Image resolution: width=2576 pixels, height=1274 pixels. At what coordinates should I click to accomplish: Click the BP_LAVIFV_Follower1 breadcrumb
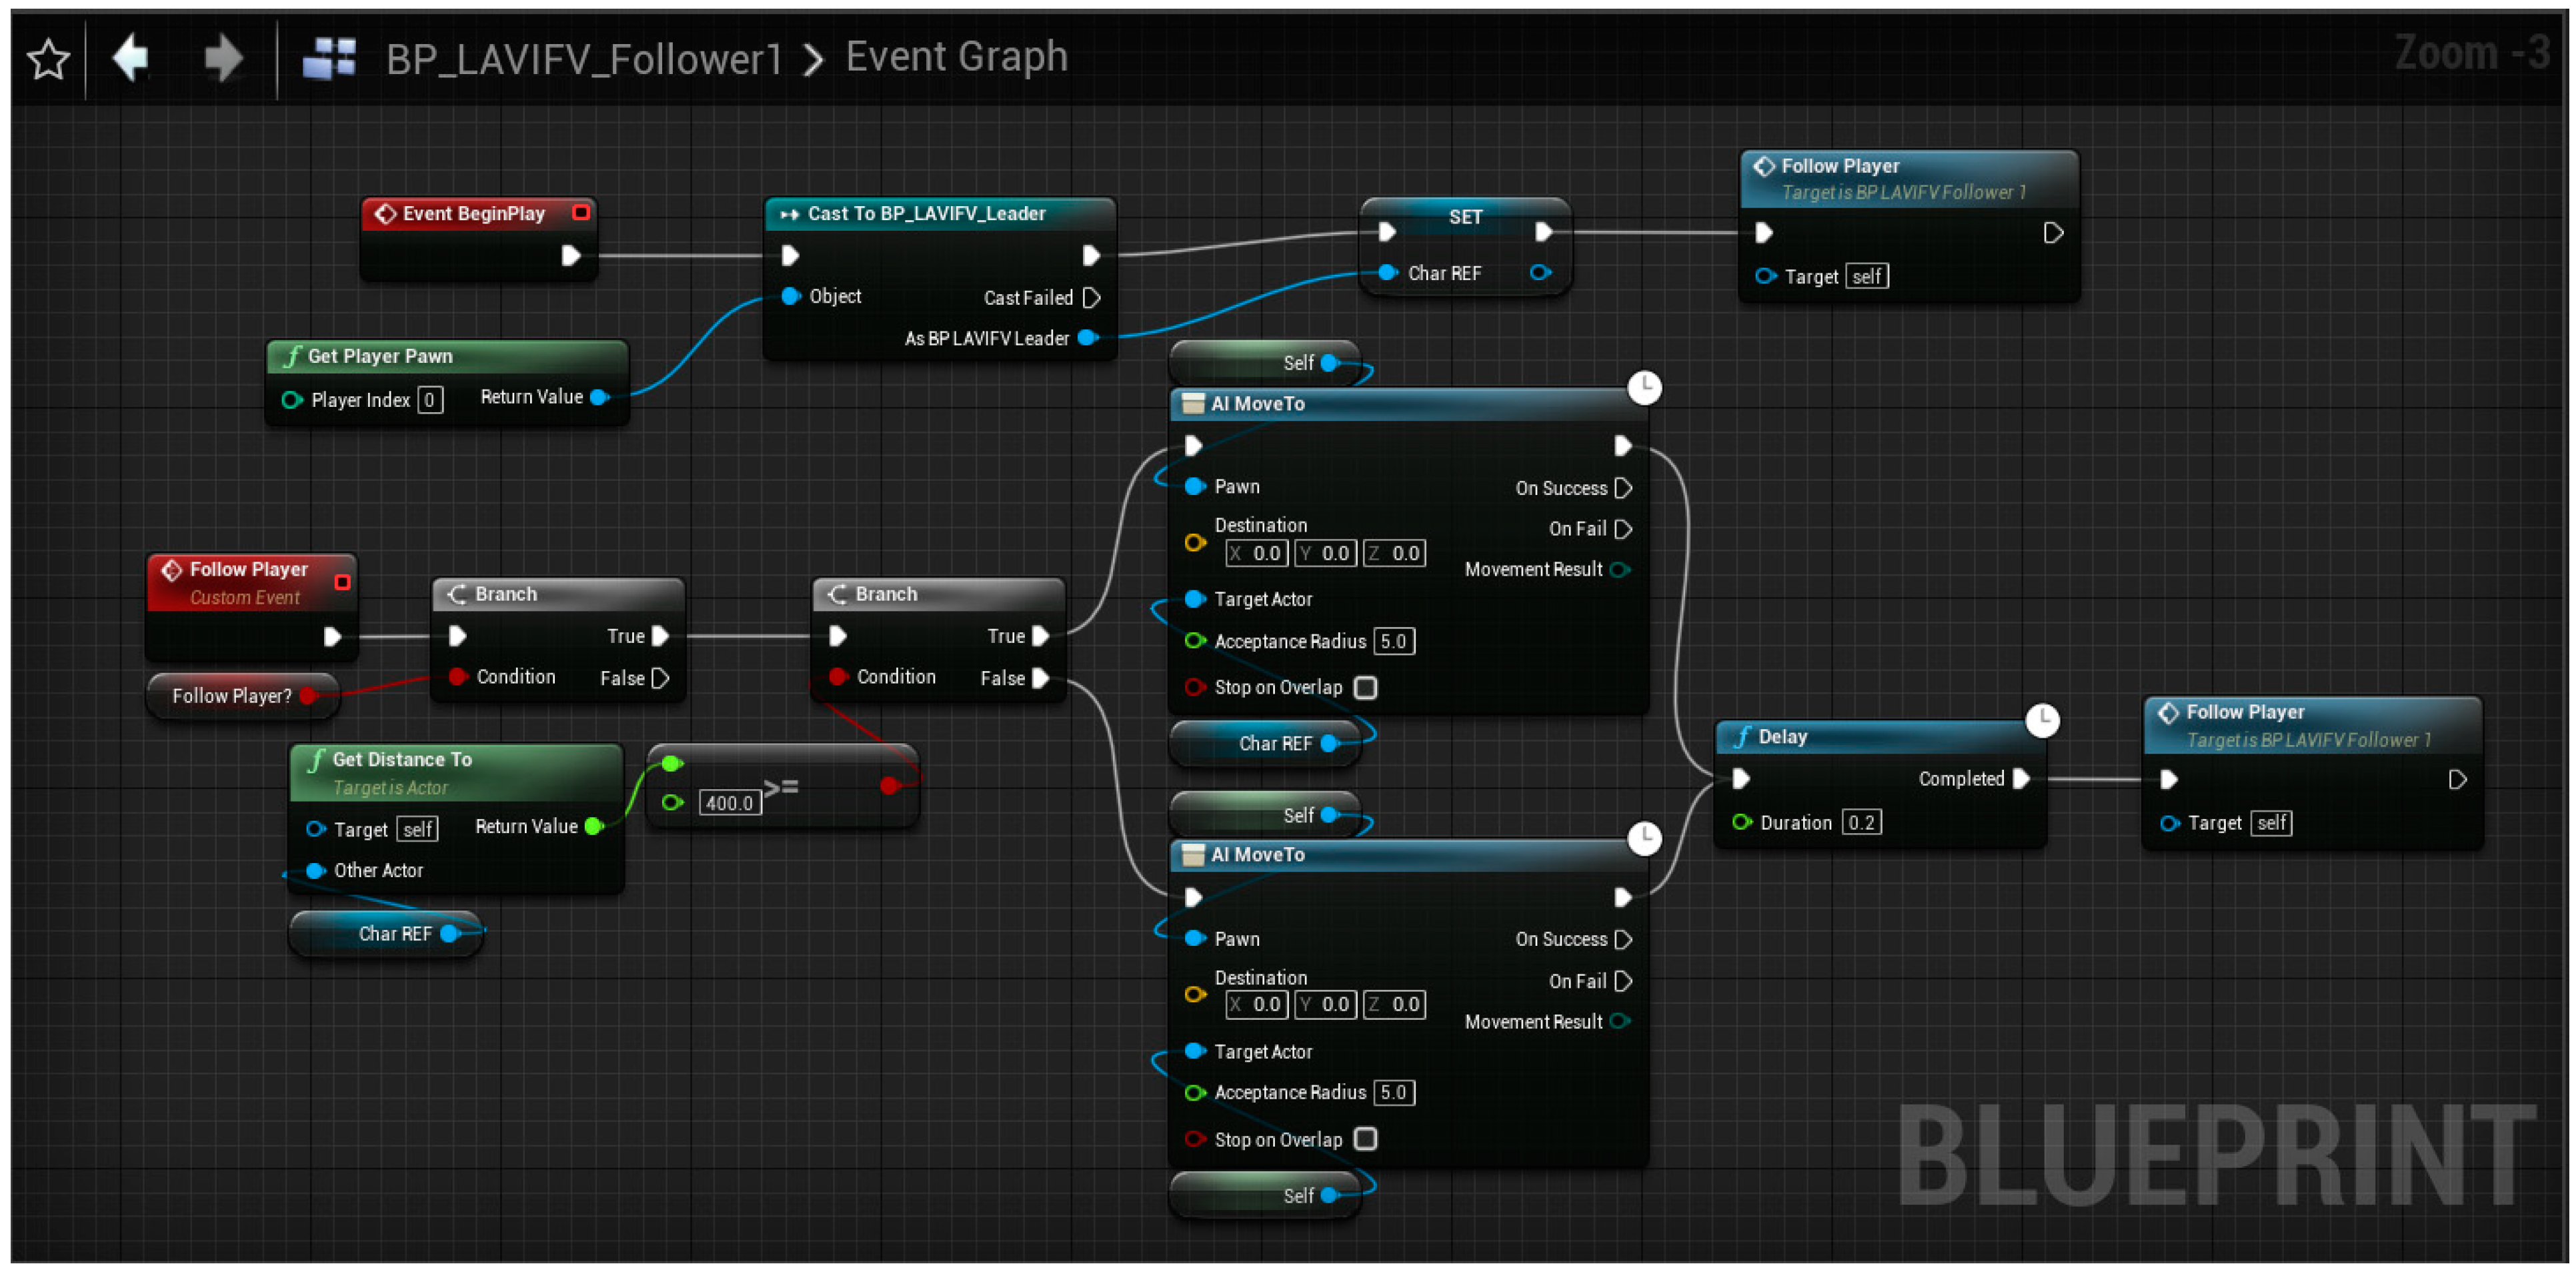pyautogui.click(x=583, y=58)
